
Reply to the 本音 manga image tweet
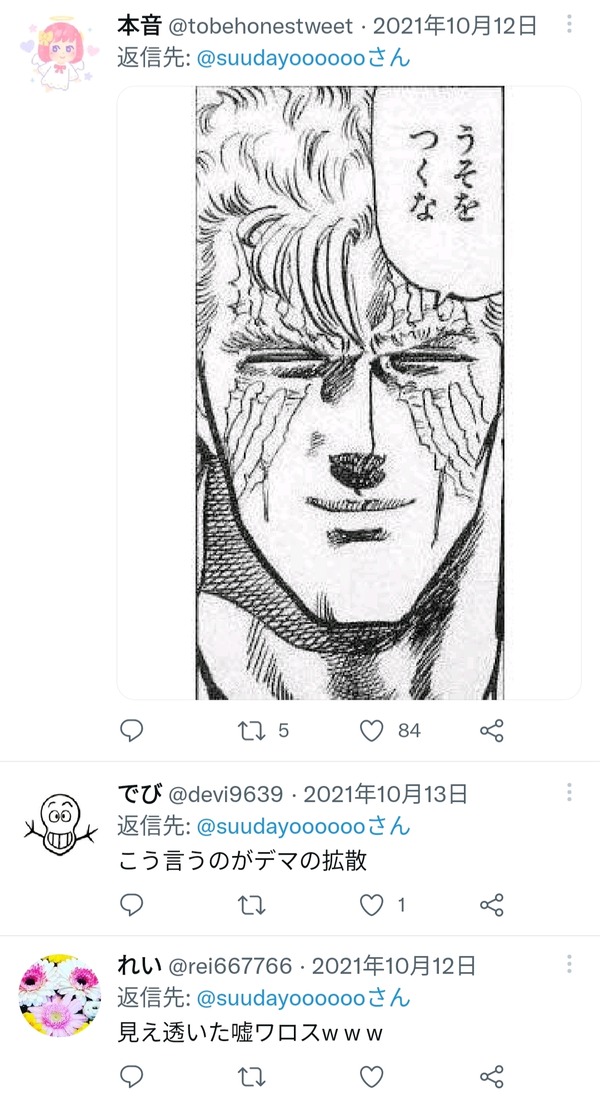point(131,731)
